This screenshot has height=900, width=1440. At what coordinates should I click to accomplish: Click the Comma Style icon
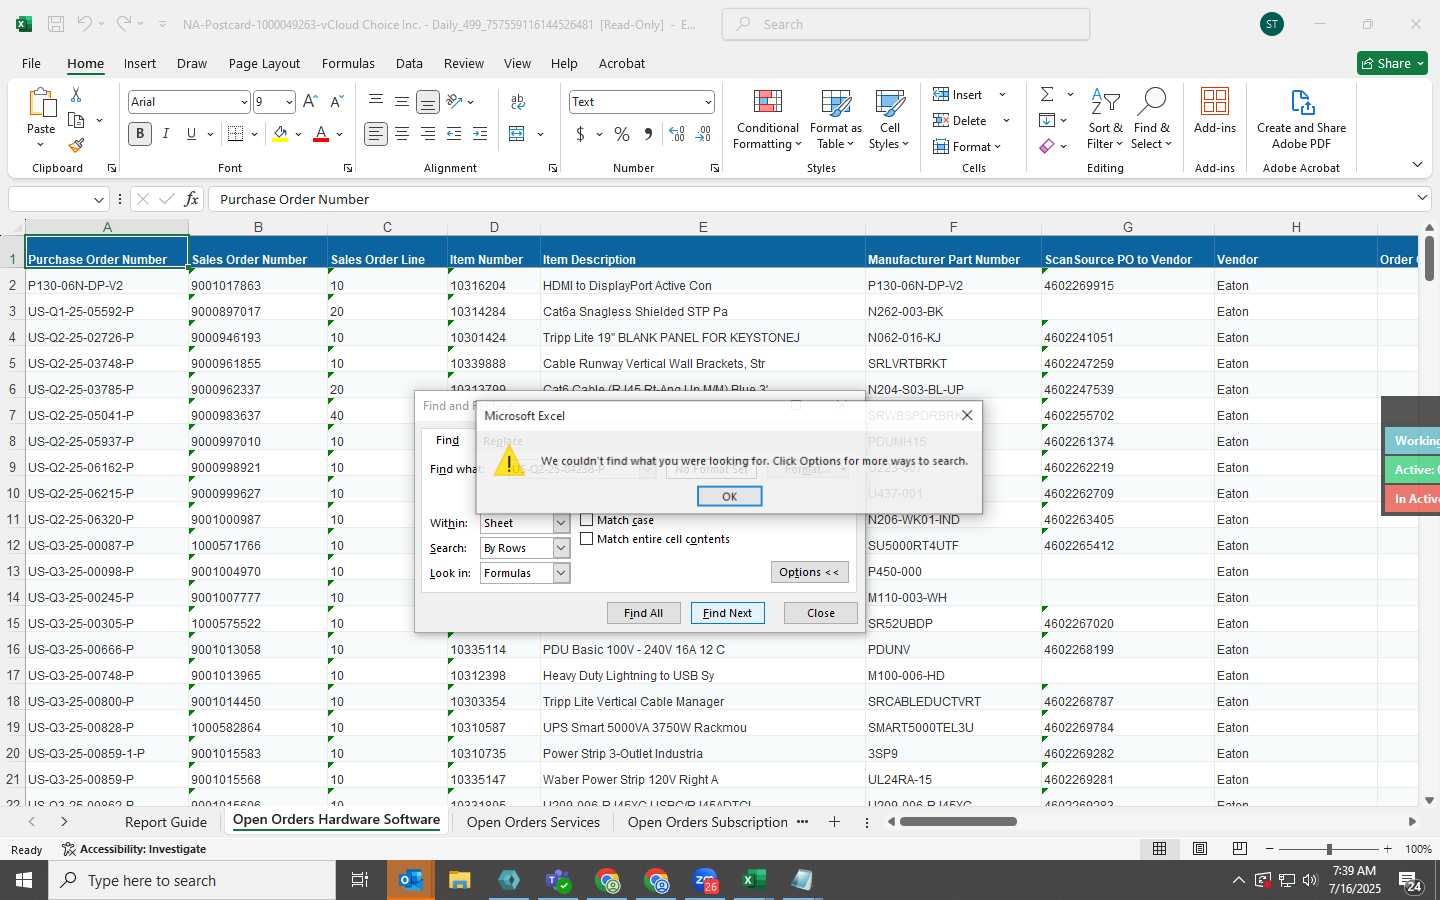click(648, 133)
